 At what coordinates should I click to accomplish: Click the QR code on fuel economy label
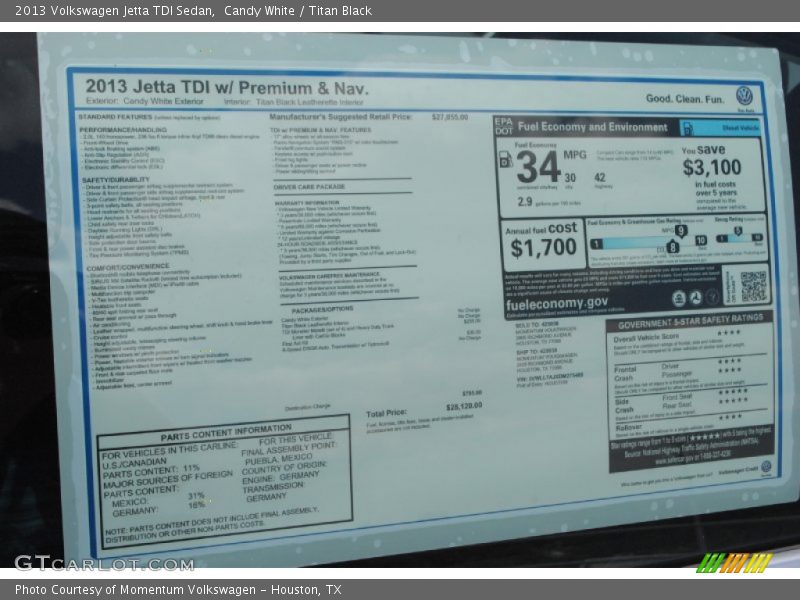point(753,286)
